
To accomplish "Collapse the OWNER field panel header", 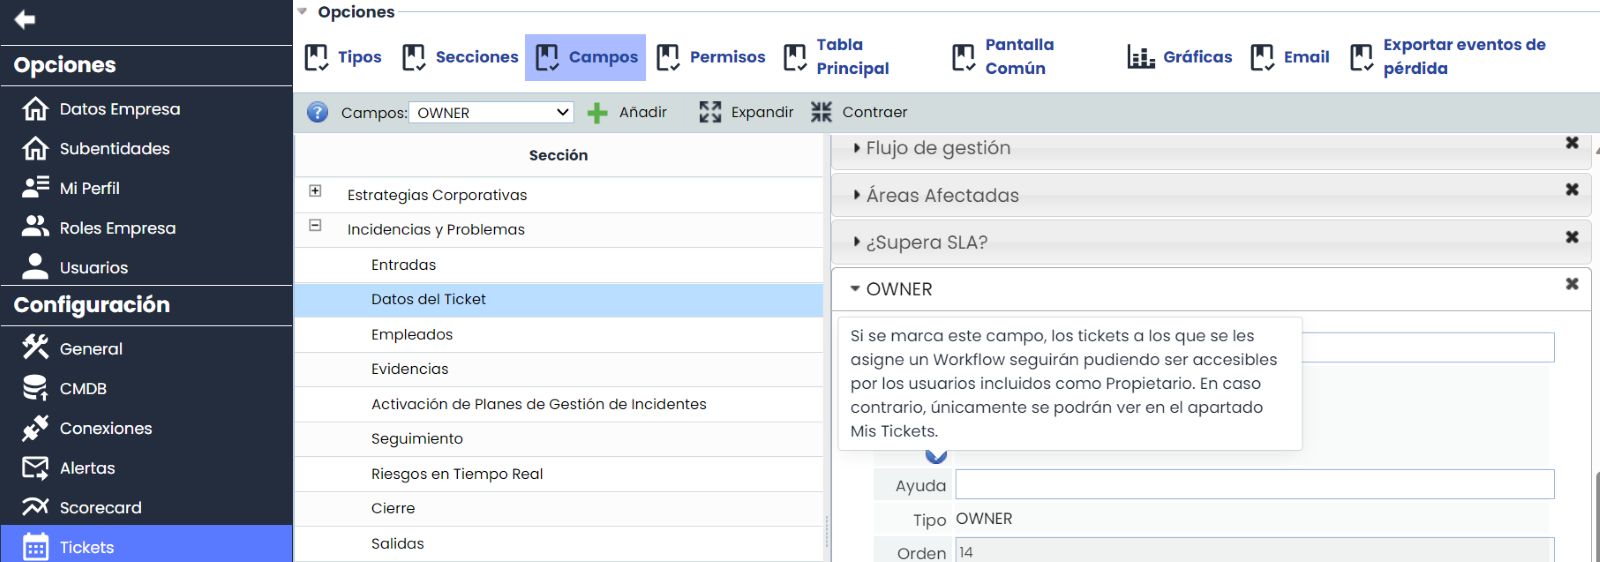I will [898, 289].
